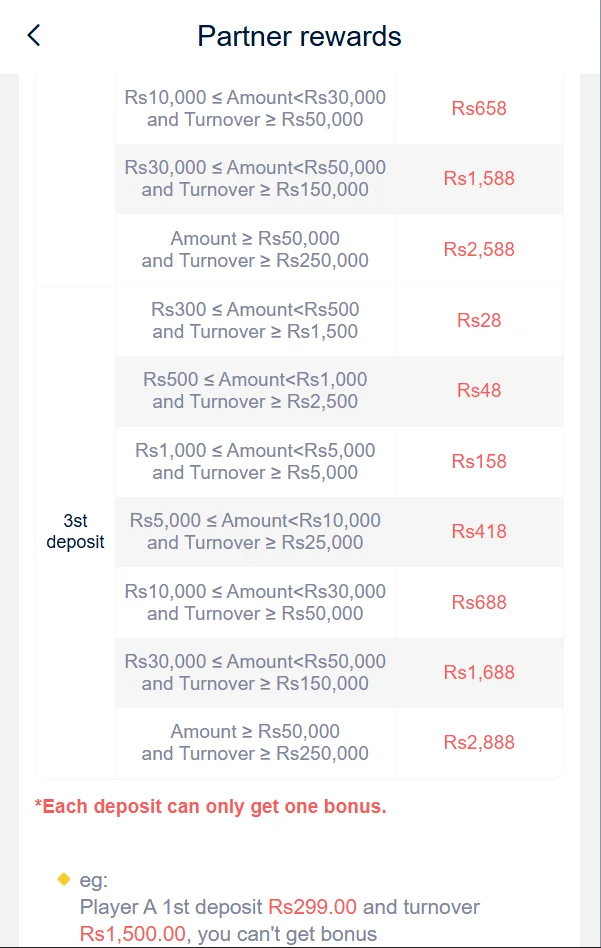This screenshot has height=948, width=601.
Task: Select the Rs418 bonus amount
Action: 479,531
